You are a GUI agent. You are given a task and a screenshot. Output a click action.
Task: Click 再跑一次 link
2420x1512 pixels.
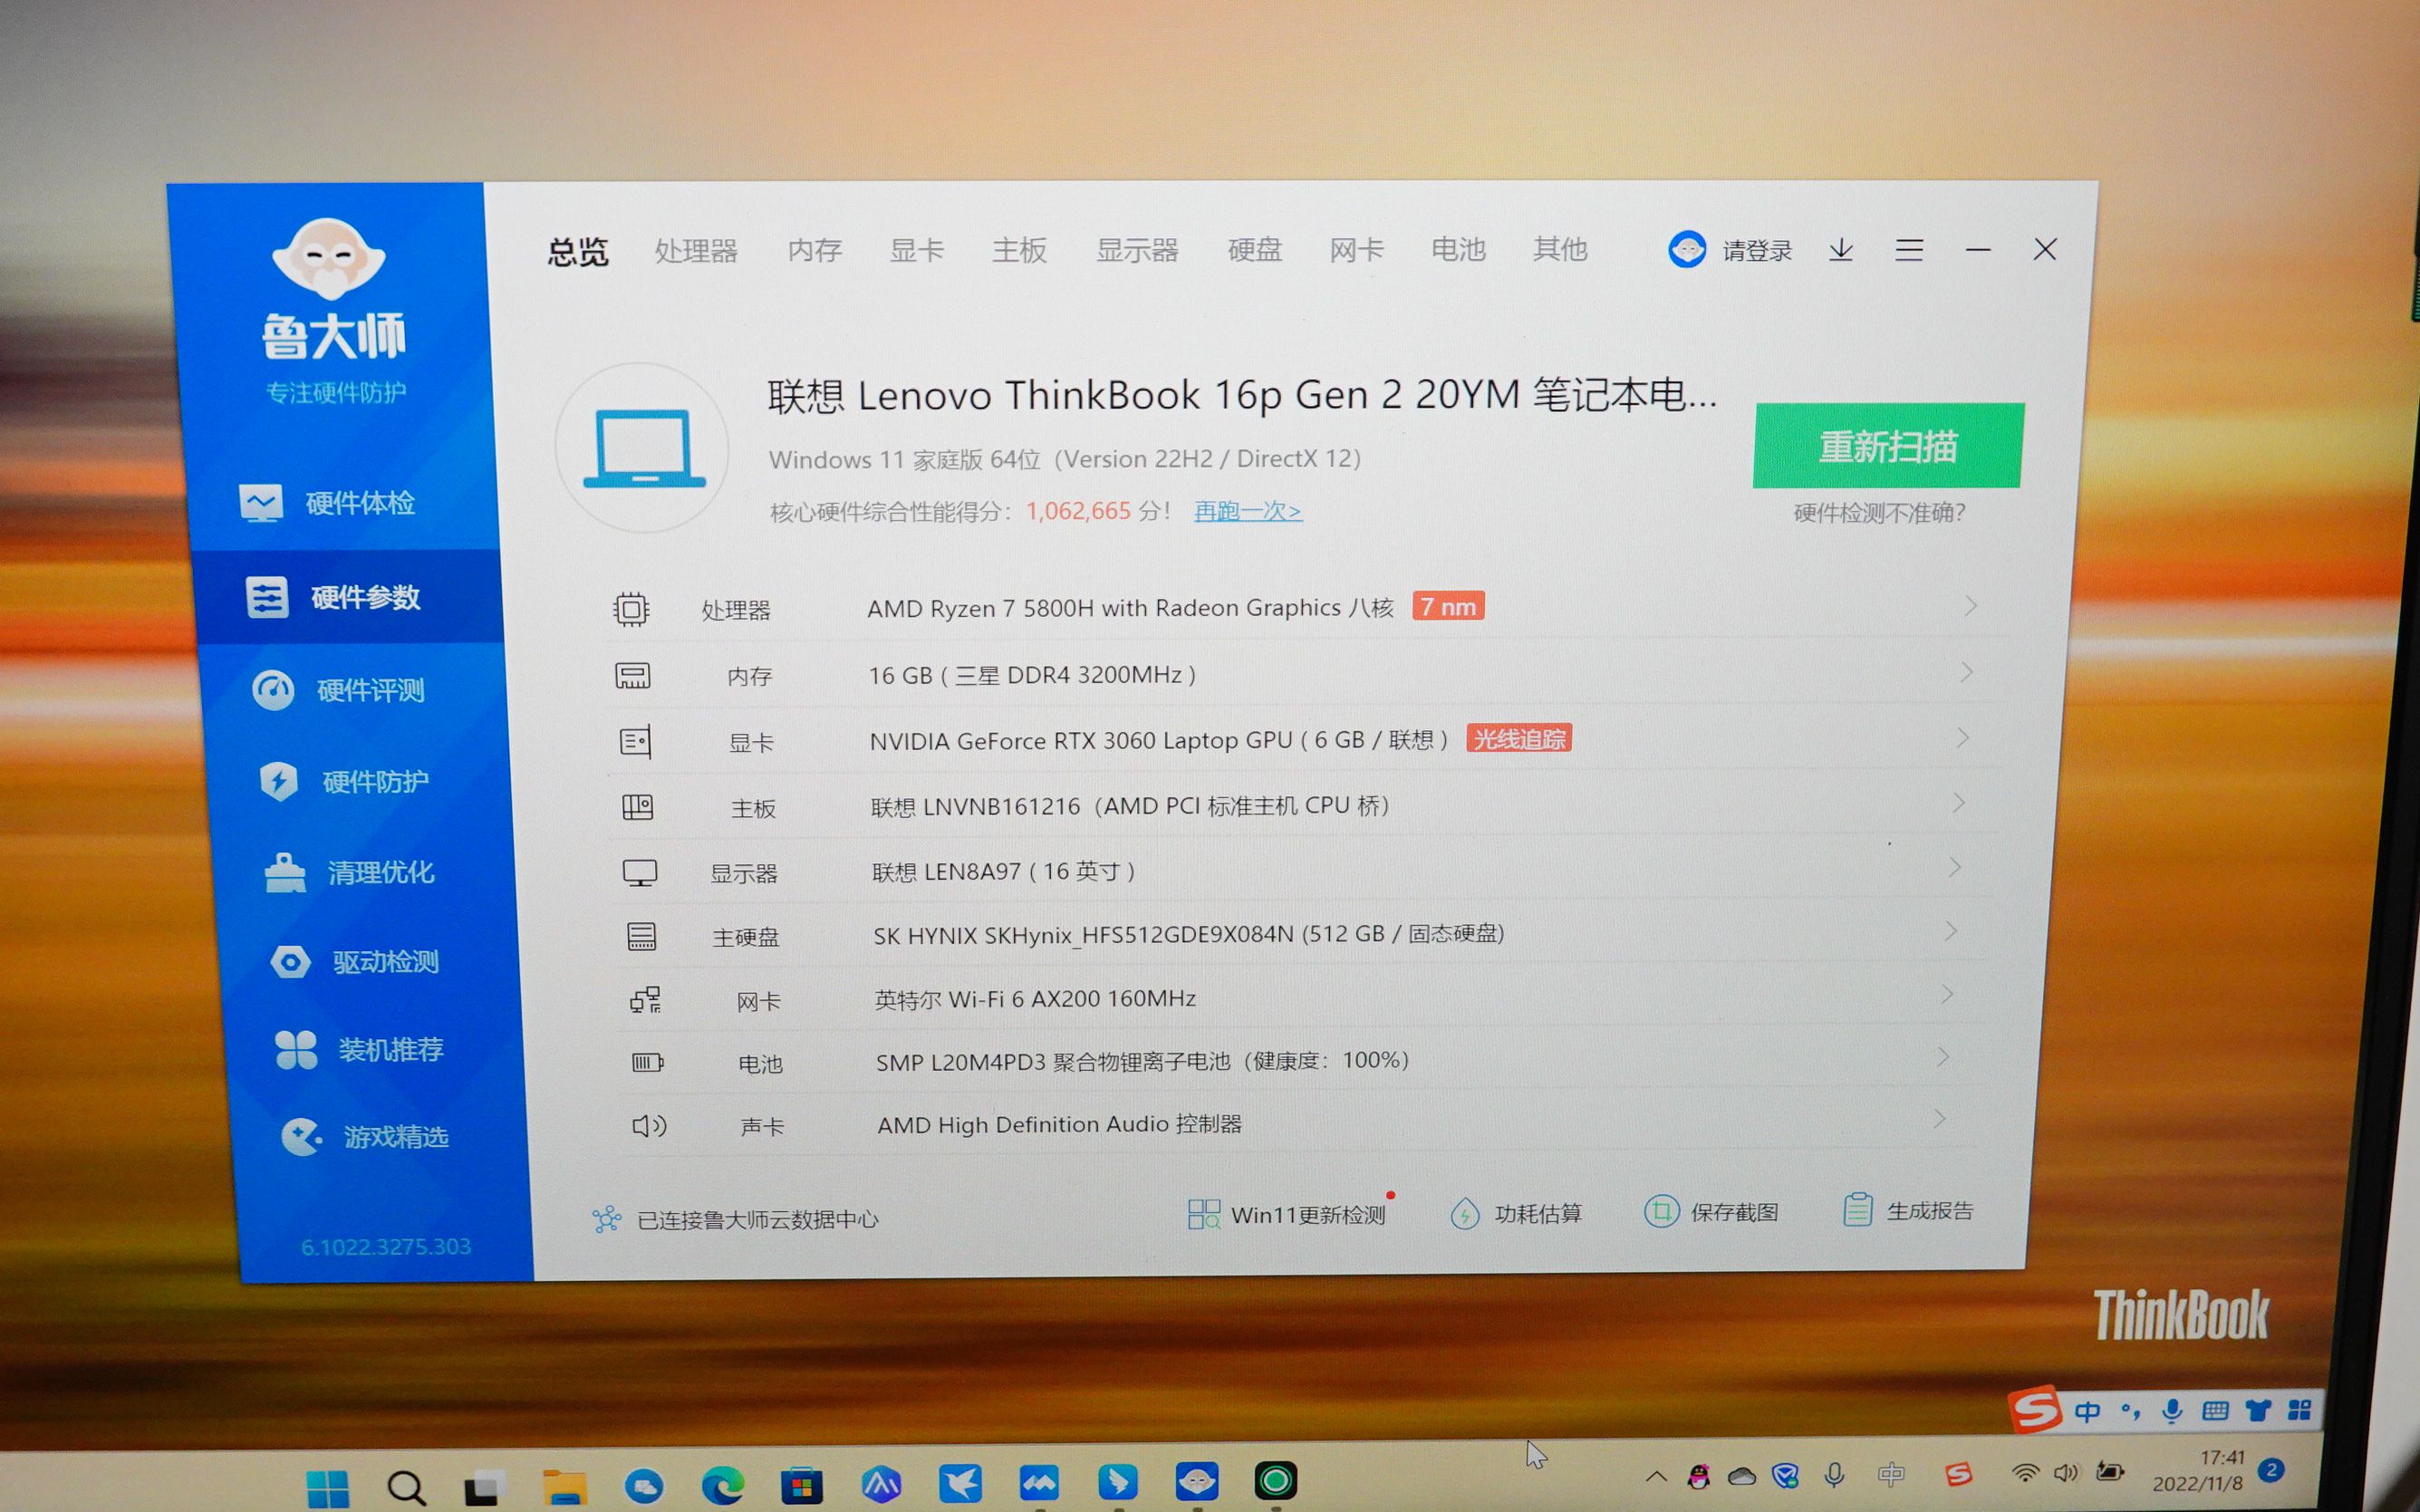pyautogui.click(x=1247, y=511)
